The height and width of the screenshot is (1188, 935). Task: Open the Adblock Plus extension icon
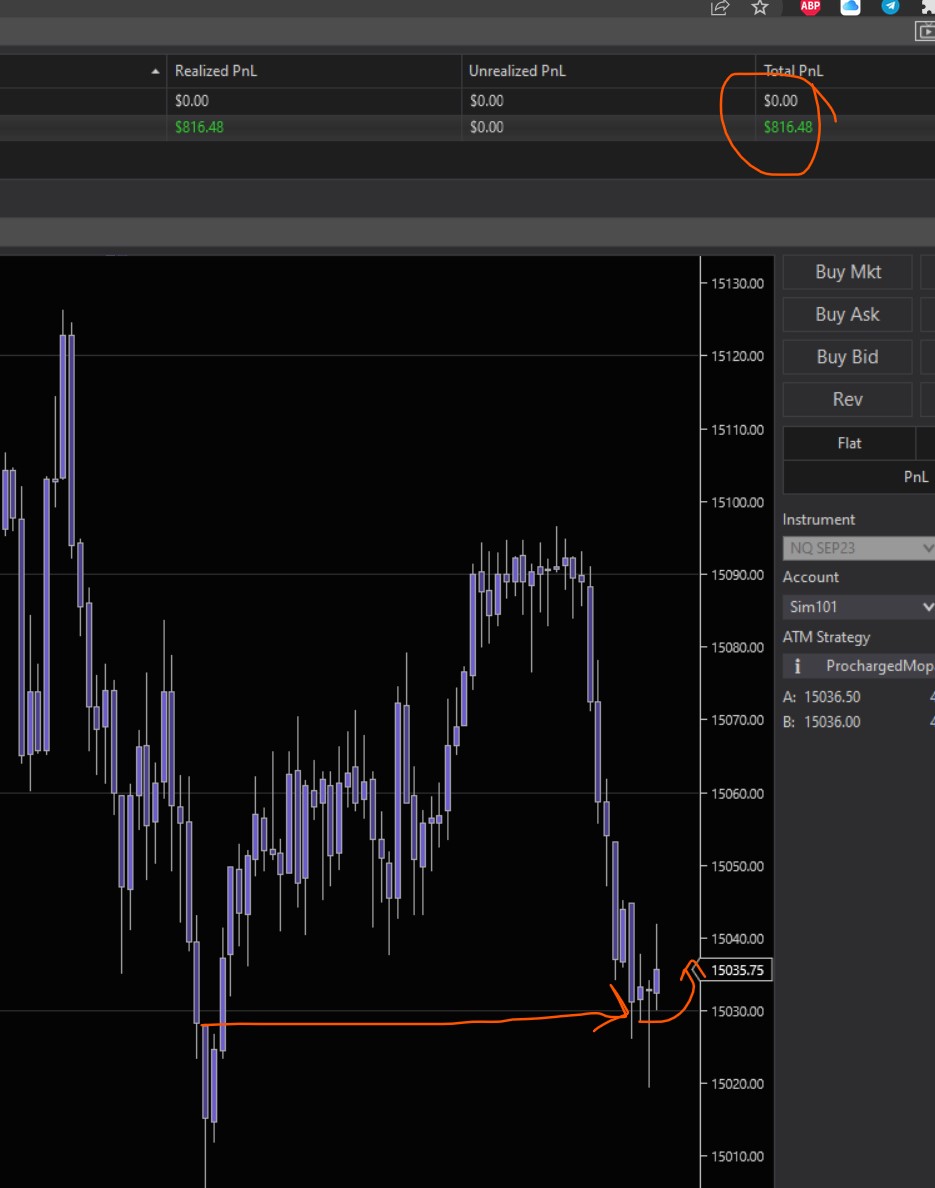click(x=810, y=7)
